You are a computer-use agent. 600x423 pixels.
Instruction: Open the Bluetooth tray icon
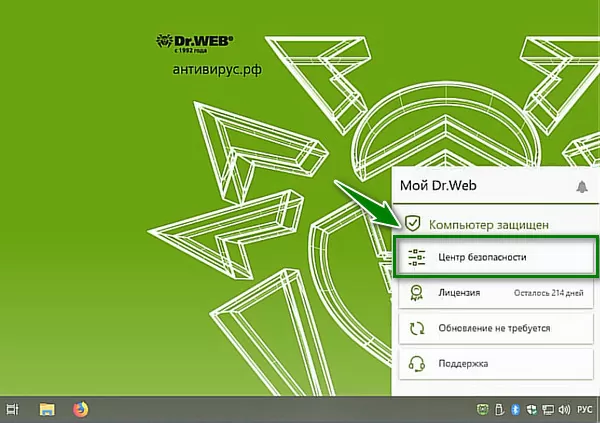click(516, 410)
